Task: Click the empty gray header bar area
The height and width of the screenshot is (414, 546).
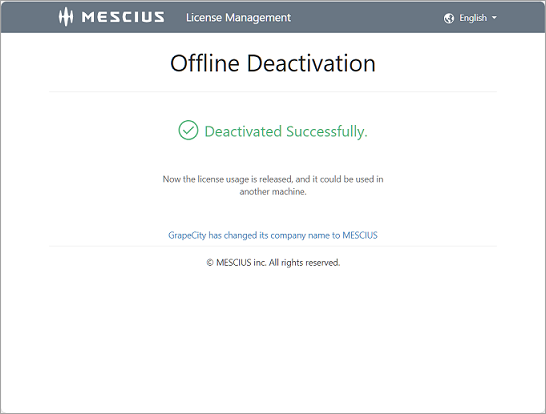Action: tap(366, 17)
